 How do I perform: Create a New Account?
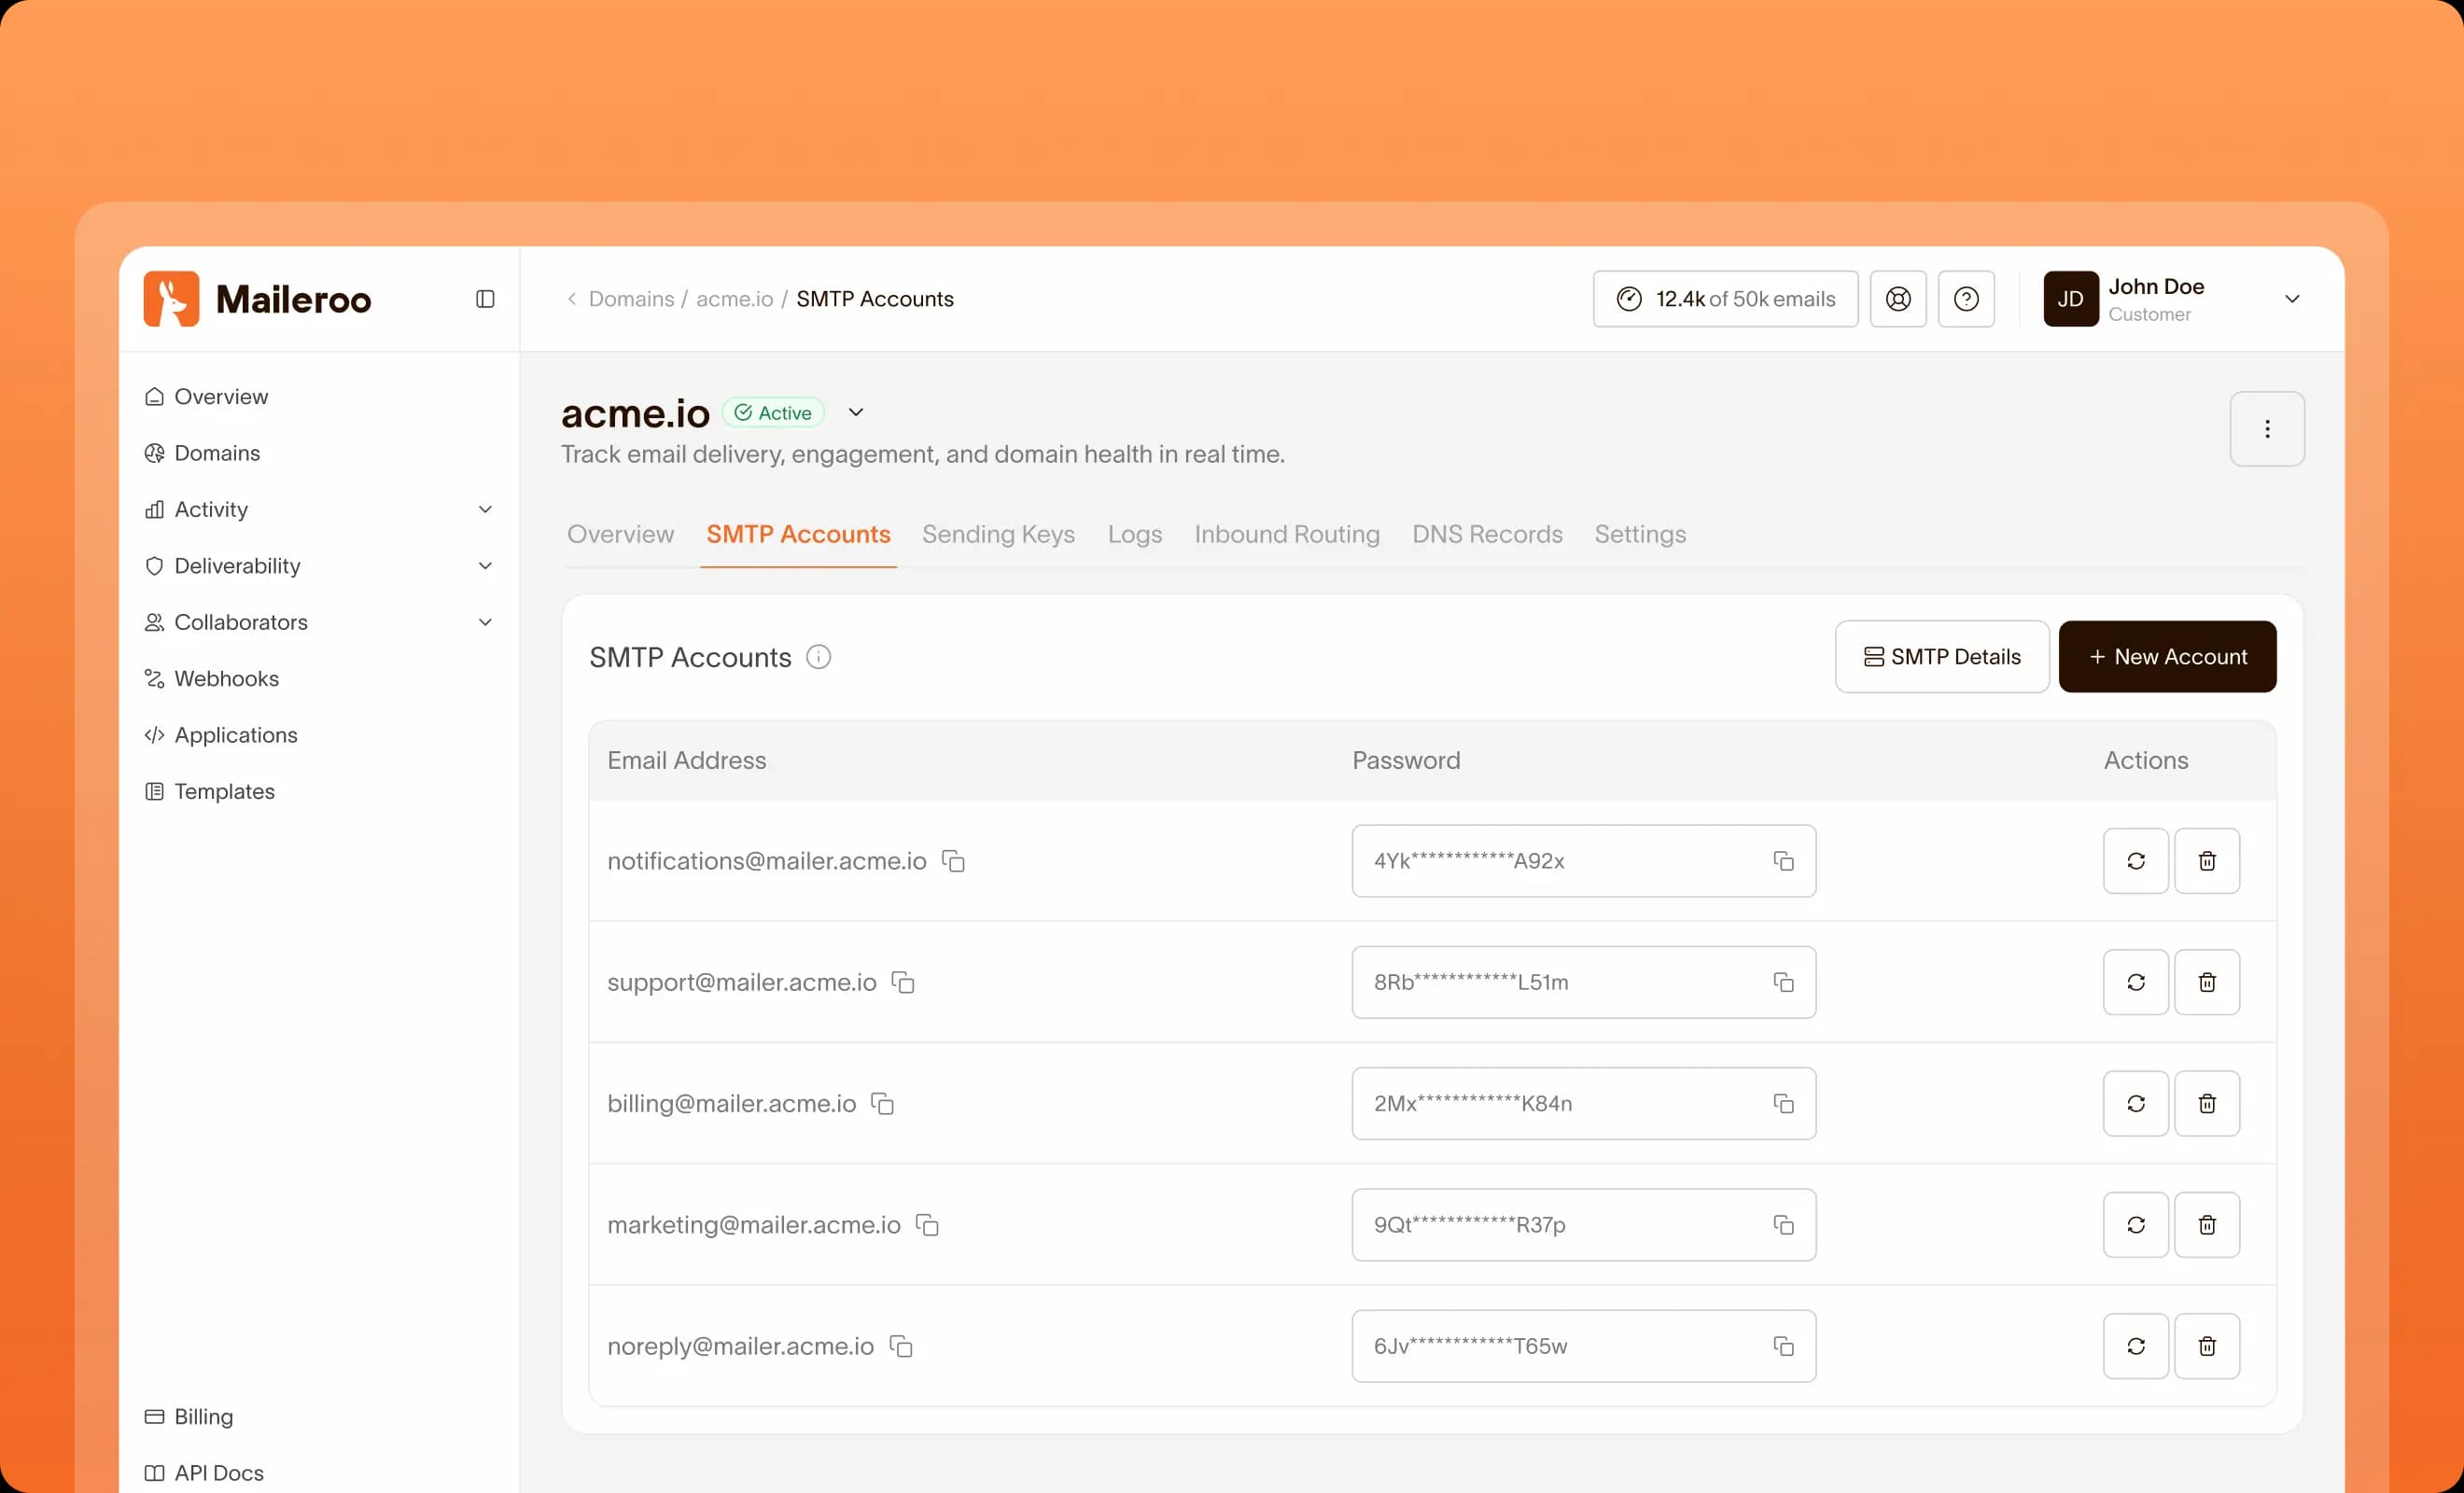tap(2167, 657)
